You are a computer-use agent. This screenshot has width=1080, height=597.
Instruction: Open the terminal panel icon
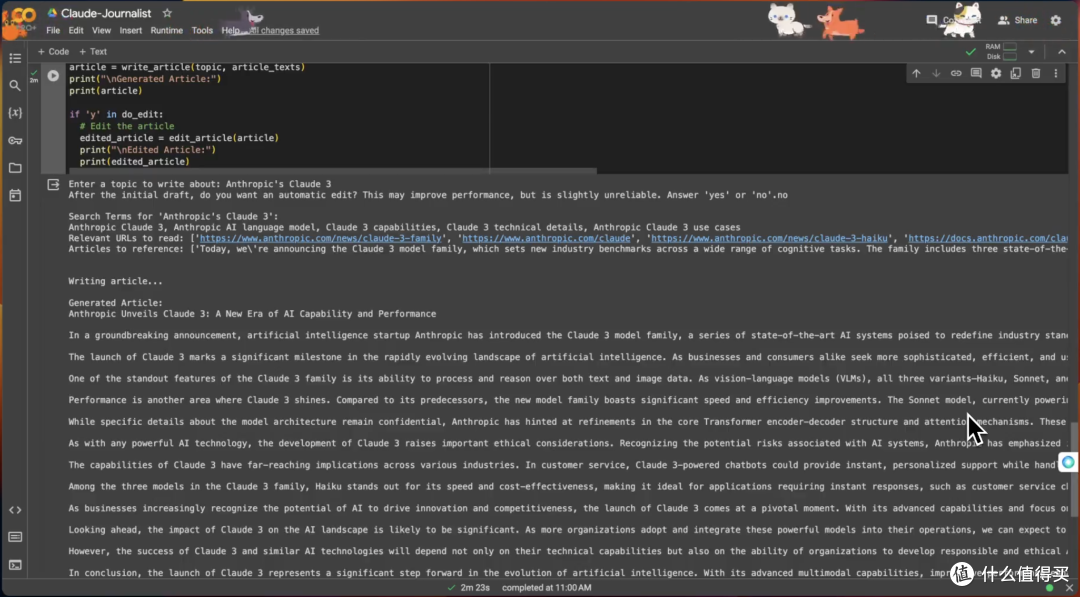tap(15, 565)
